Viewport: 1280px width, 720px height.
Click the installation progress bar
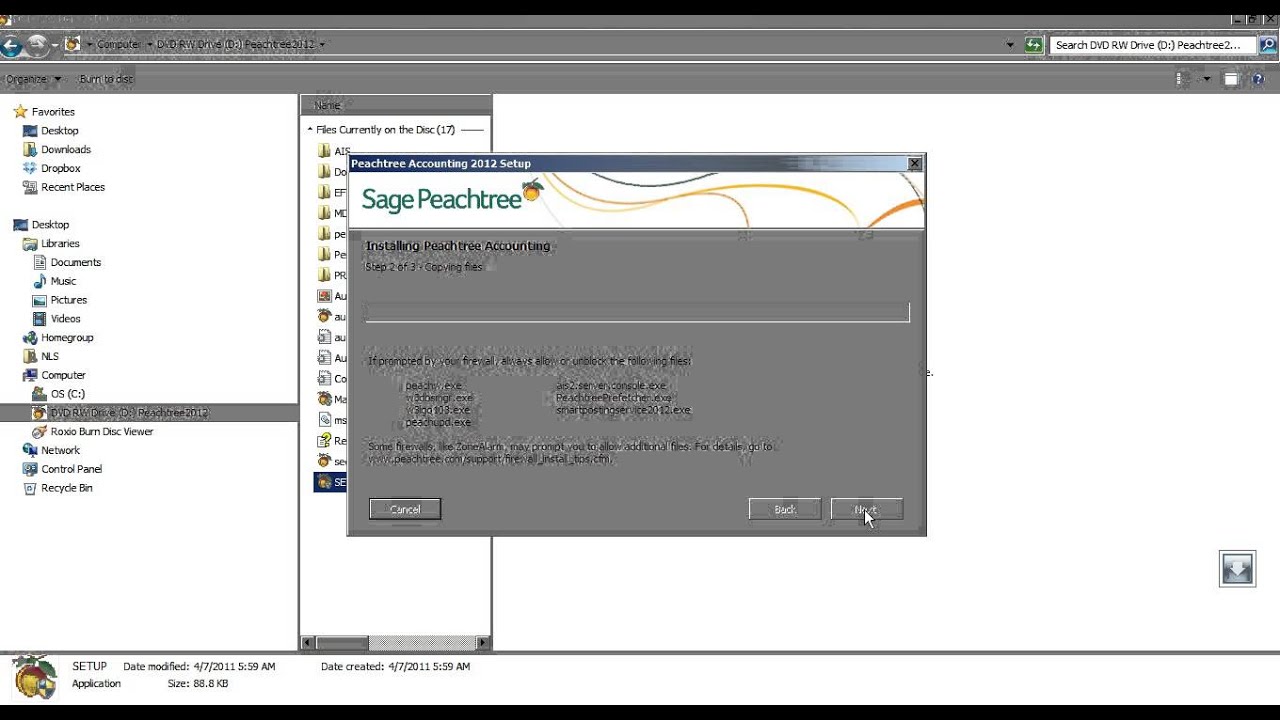point(637,313)
